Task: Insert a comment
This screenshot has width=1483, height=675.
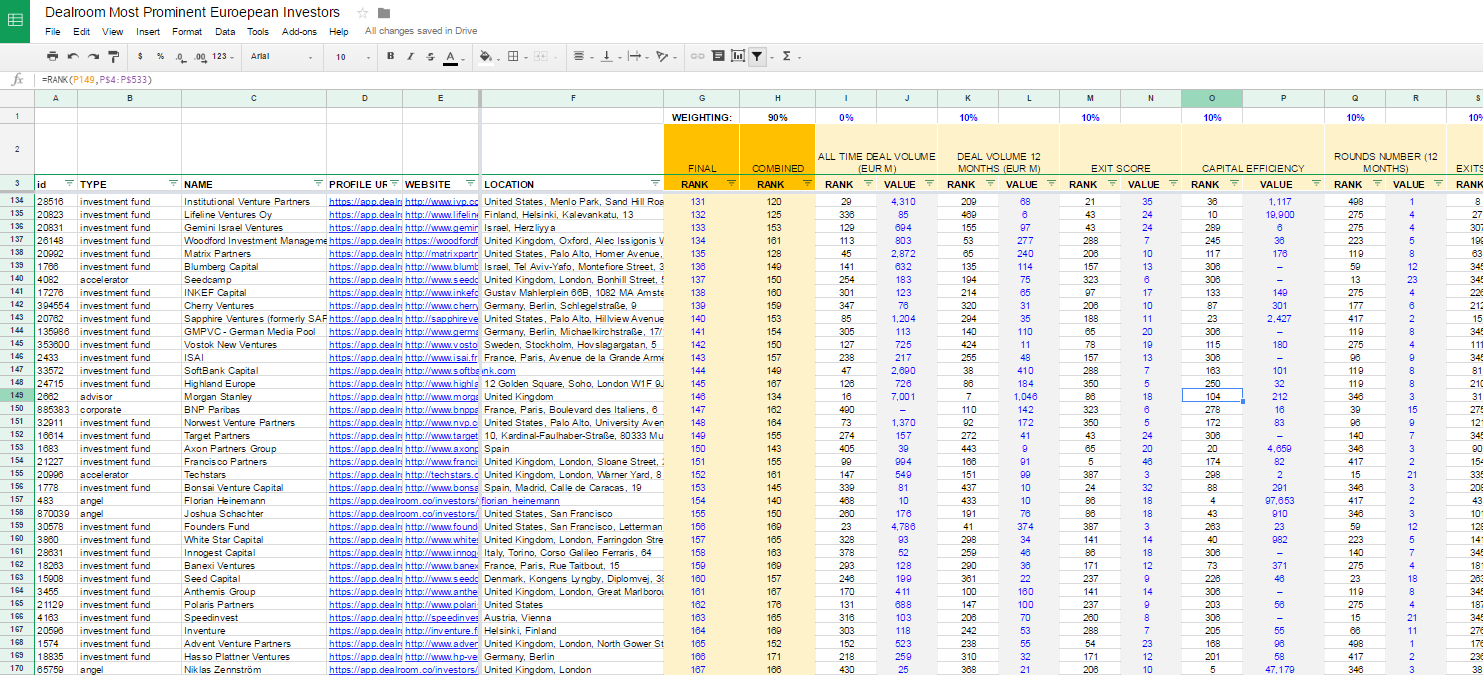Action: pos(718,57)
